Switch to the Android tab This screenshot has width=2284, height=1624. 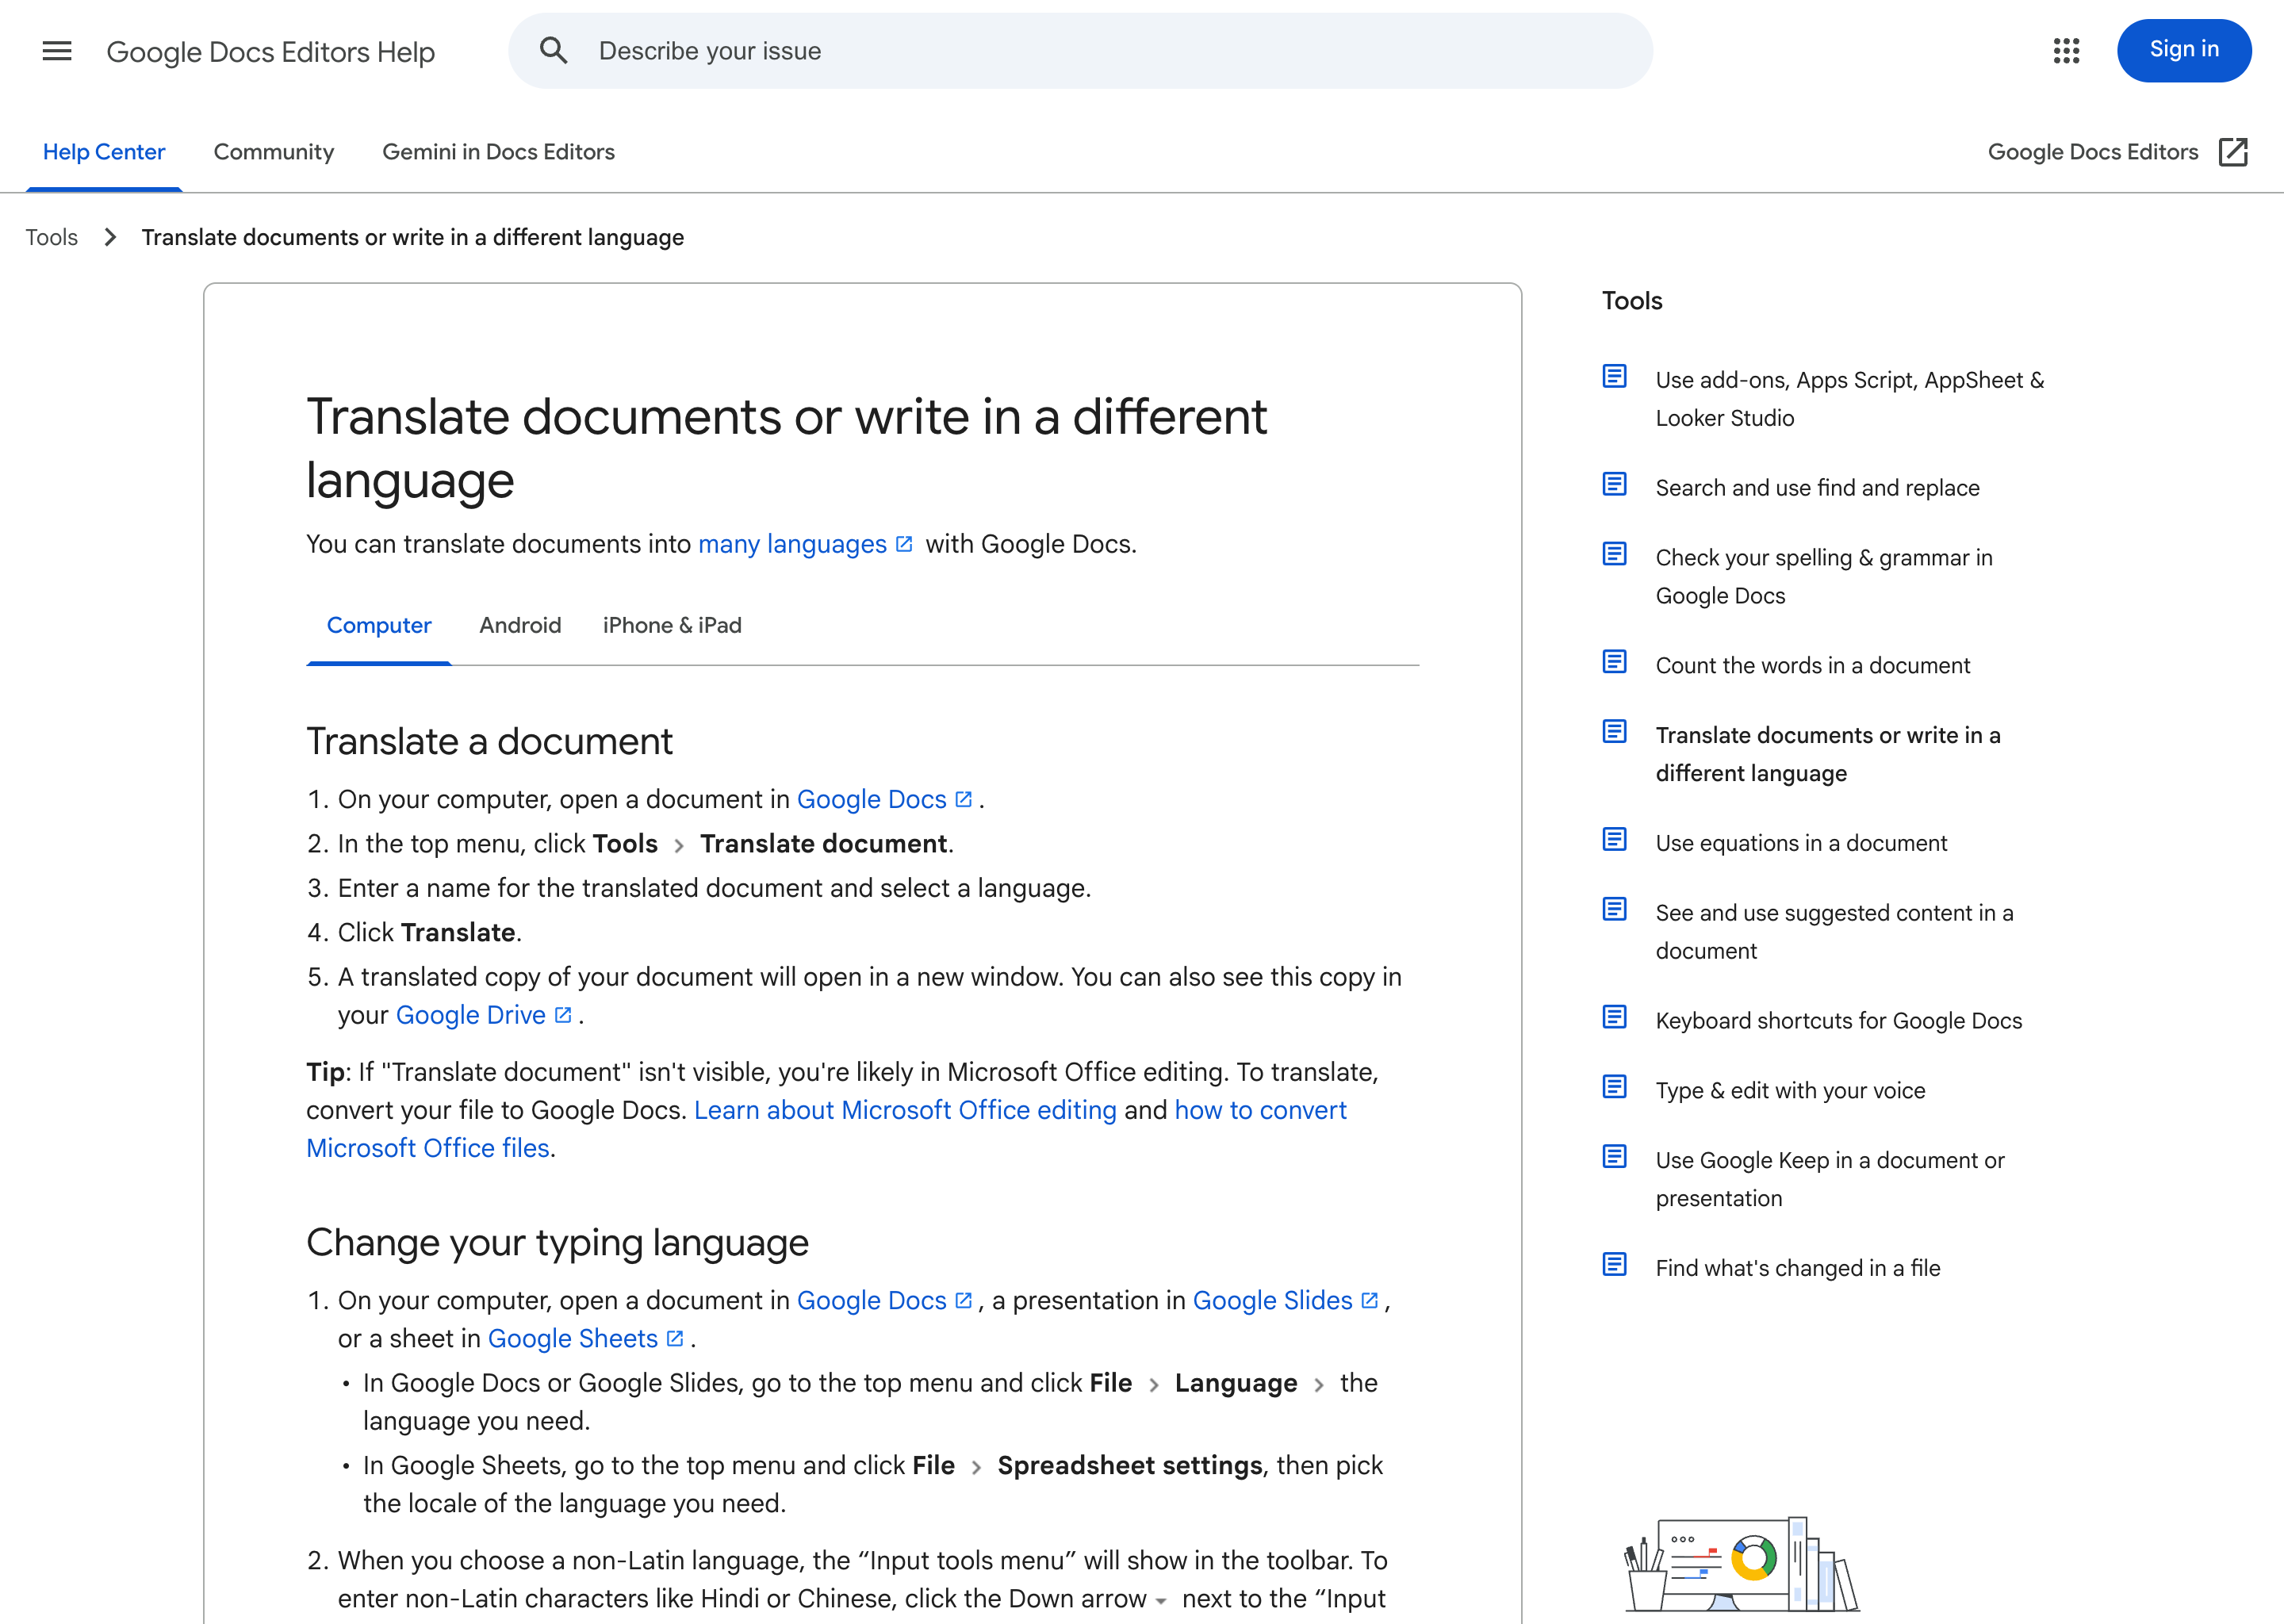pos(520,625)
